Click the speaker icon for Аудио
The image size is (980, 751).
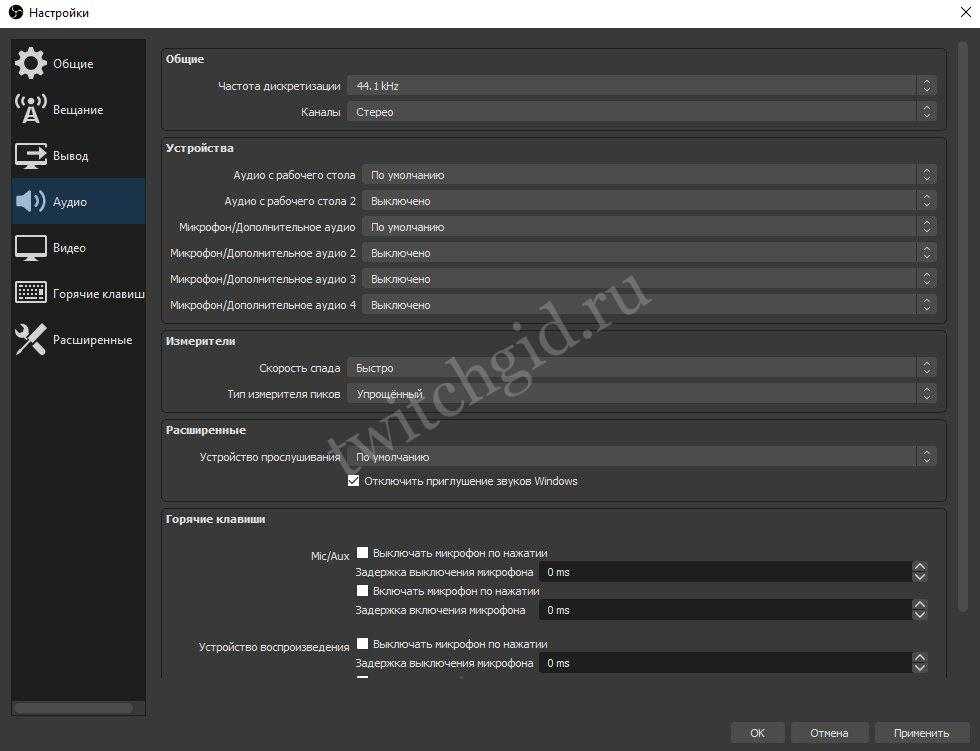pyautogui.click(x=31, y=201)
